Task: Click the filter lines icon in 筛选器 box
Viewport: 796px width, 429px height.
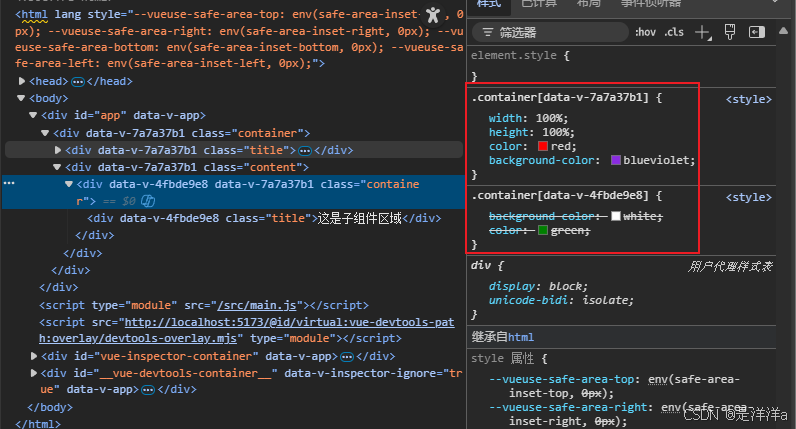Action: 488,32
